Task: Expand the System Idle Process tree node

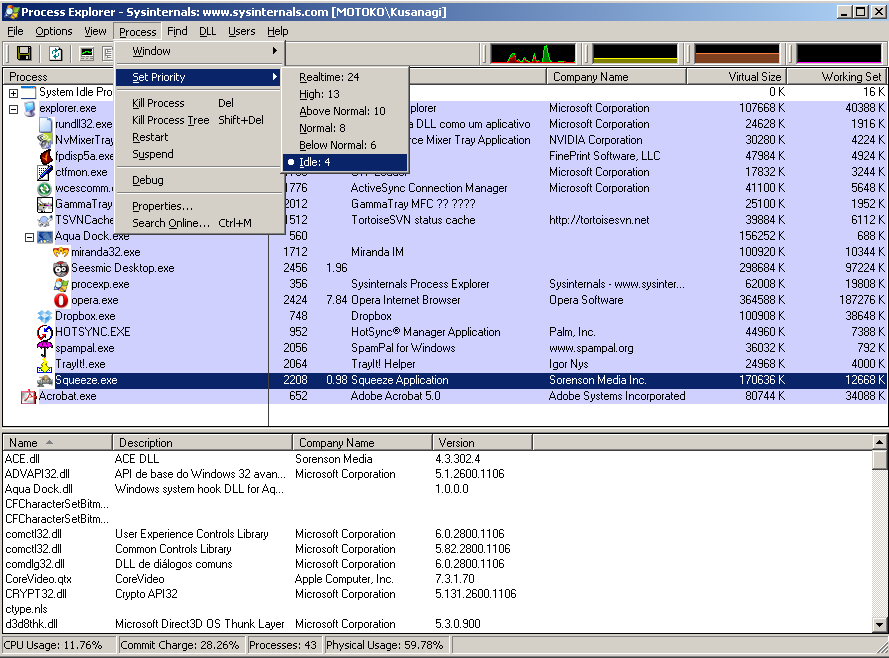Action: click(14, 93)
